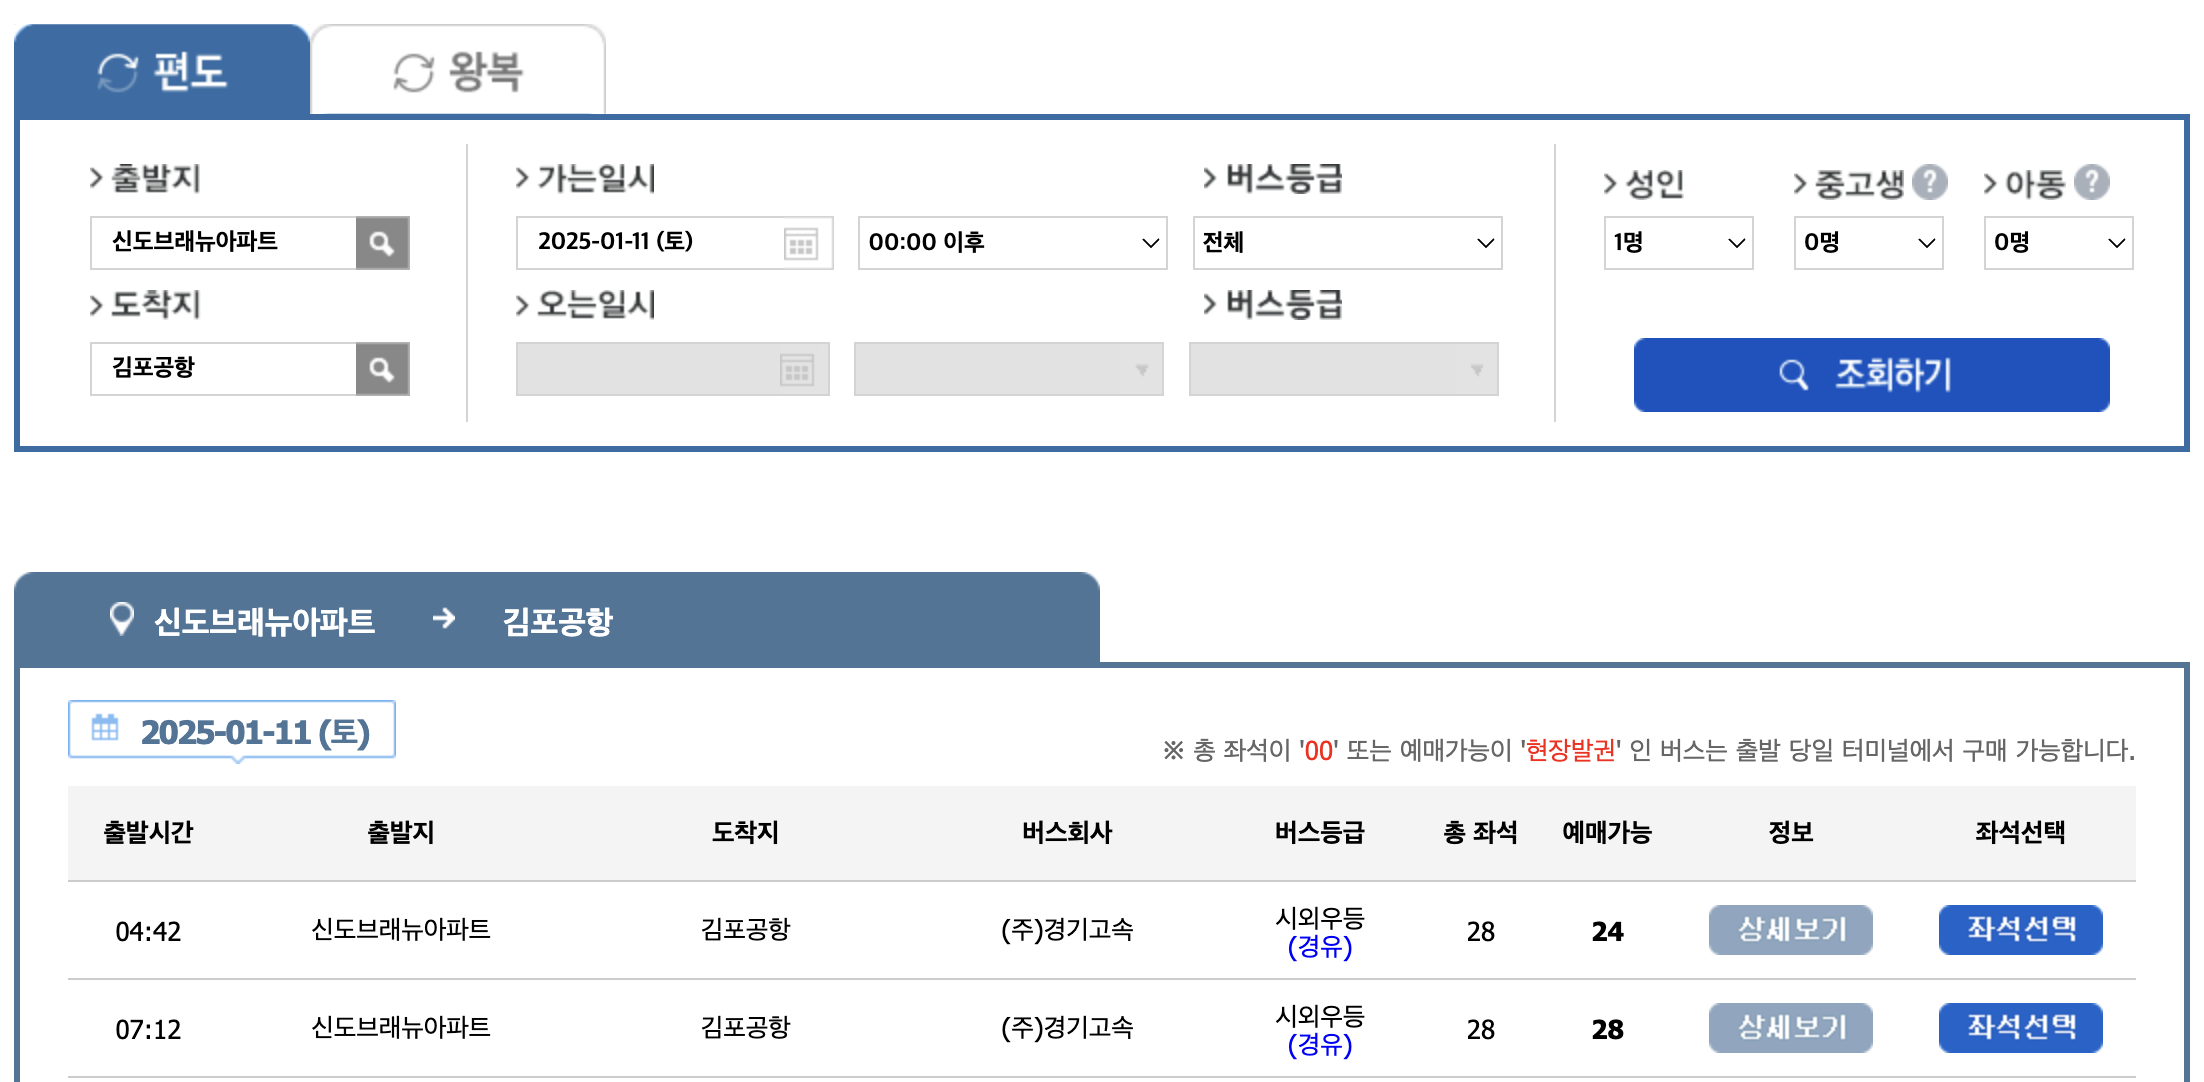Open the calendar icon for 가는일시 date
The height and width of the screenshot is (1082, 2204).
(x=800, y=243)
